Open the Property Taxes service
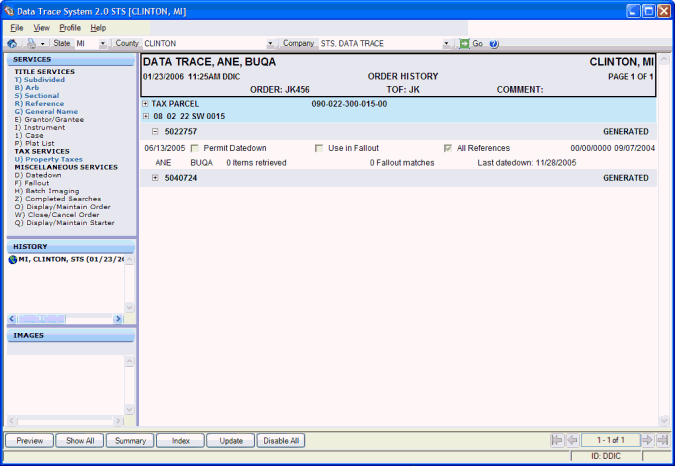The height and width of the screenshot is (466, 675). pyautogui.click(x=49, y=159)
